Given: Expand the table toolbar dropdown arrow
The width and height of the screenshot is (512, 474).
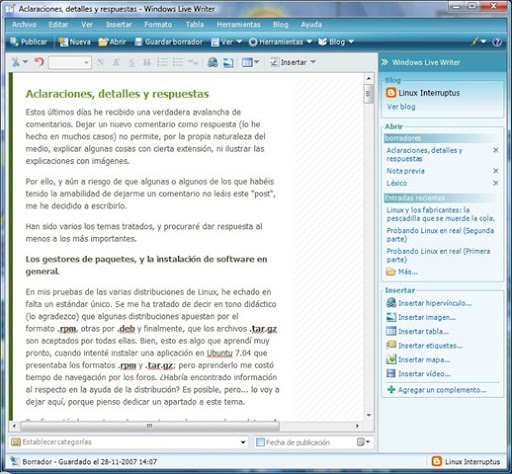Looking at the screenshot, I should coord(256,62).
